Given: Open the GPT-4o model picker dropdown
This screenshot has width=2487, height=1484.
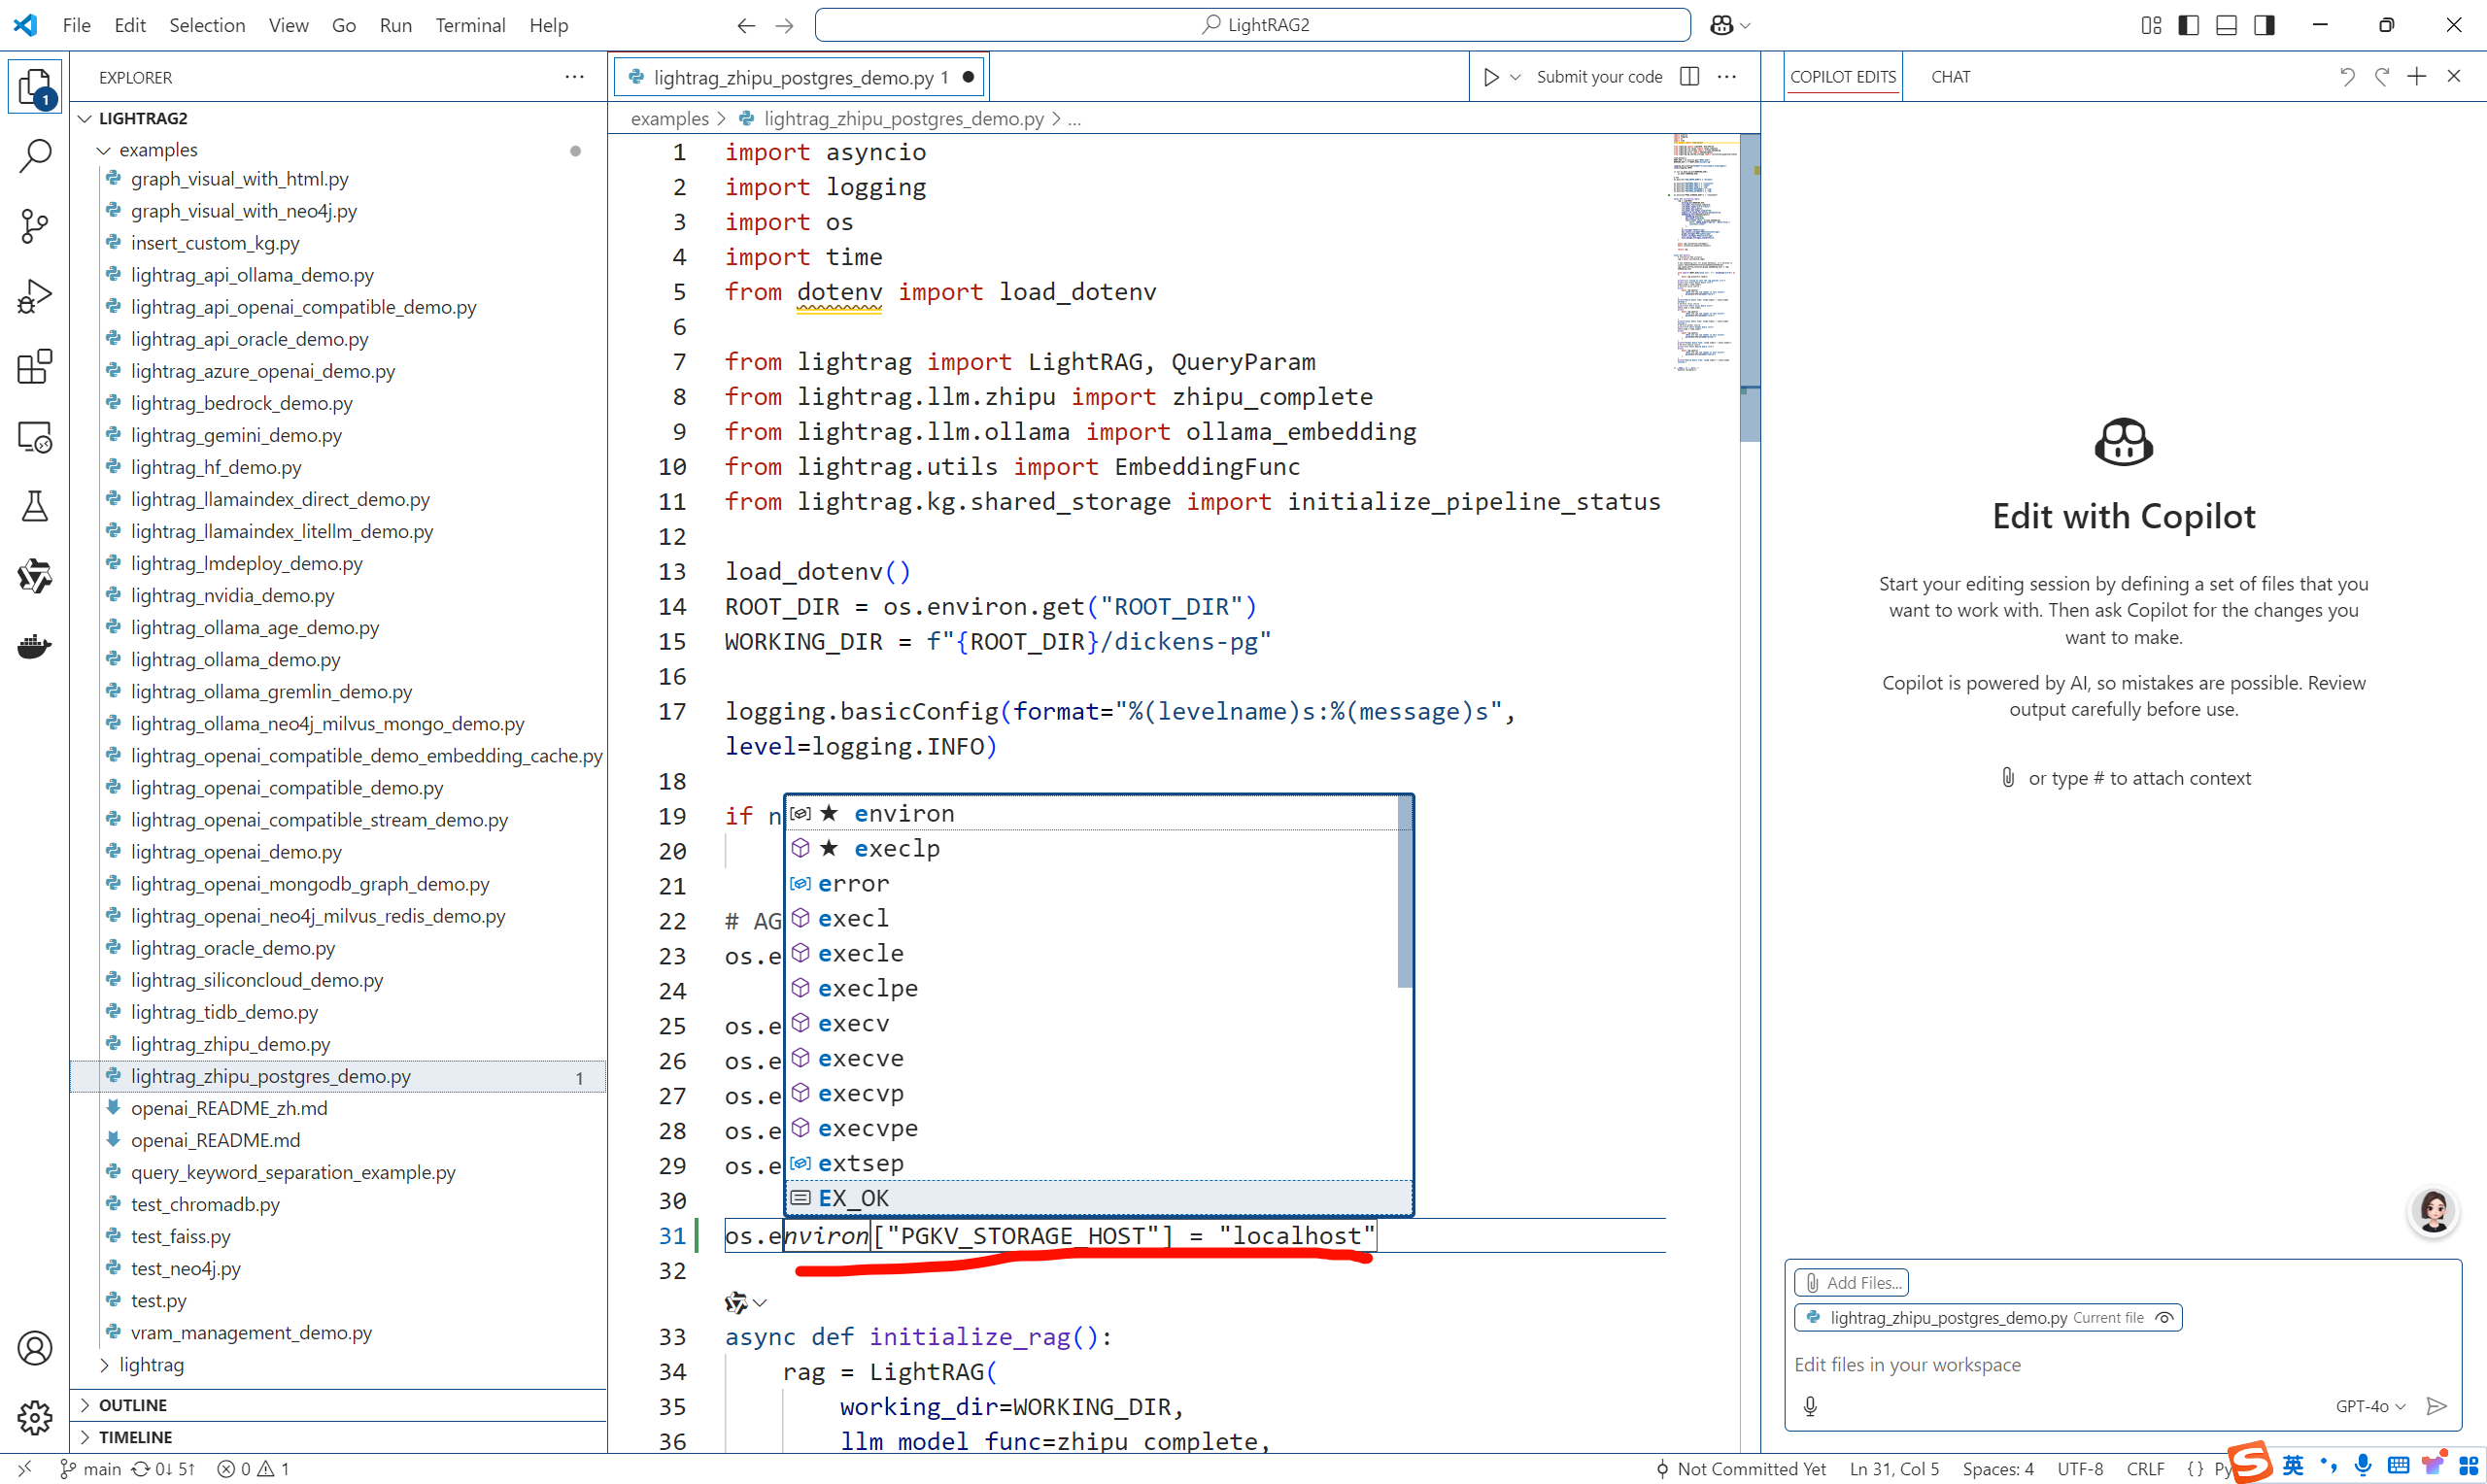Looking at the screenshot, I should pyautogui.click(x=2370, y=1406).
